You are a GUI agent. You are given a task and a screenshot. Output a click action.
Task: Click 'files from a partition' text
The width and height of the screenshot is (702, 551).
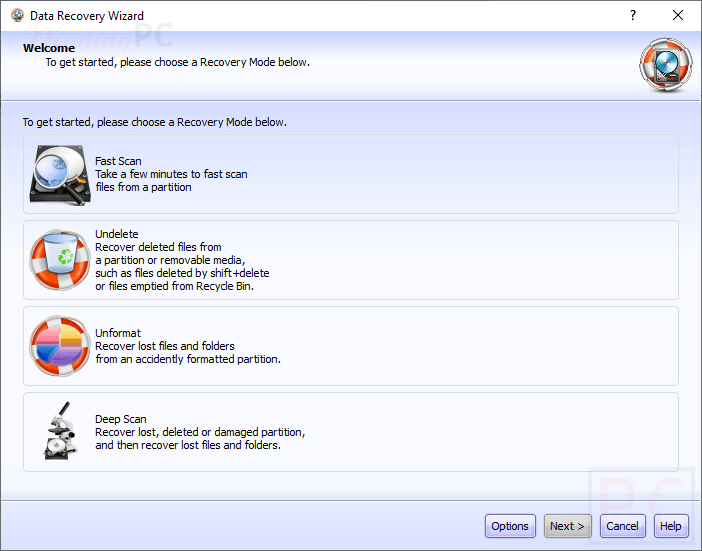[143, 187]
